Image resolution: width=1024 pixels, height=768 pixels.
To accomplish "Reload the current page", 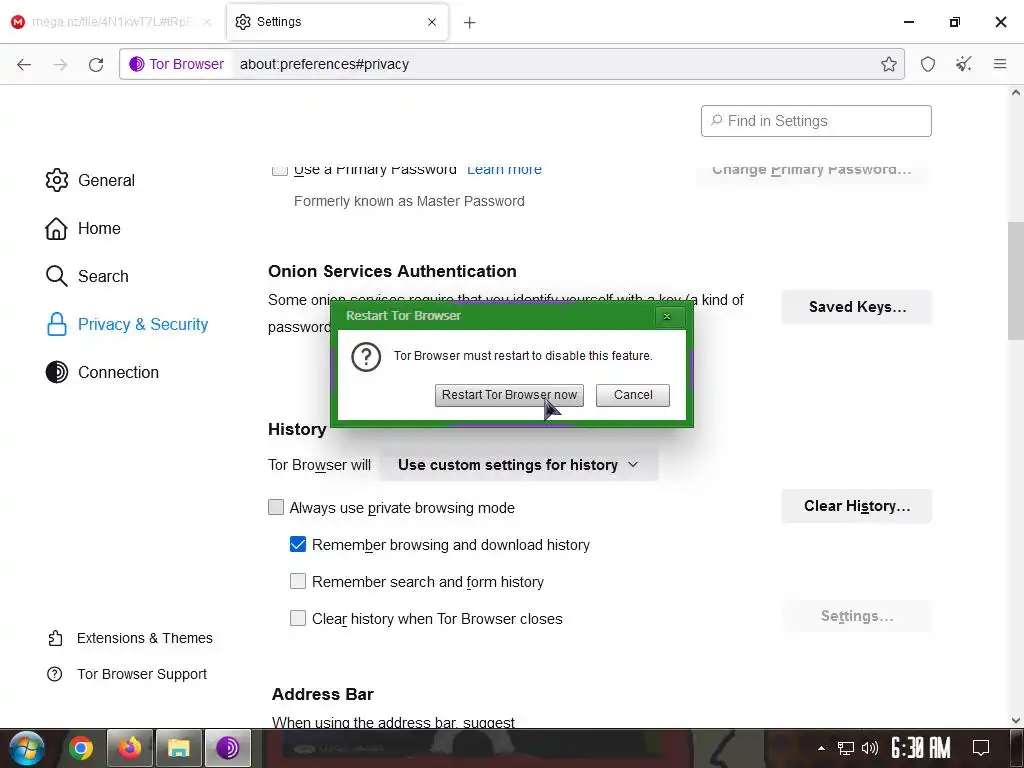I will point(96,64).
